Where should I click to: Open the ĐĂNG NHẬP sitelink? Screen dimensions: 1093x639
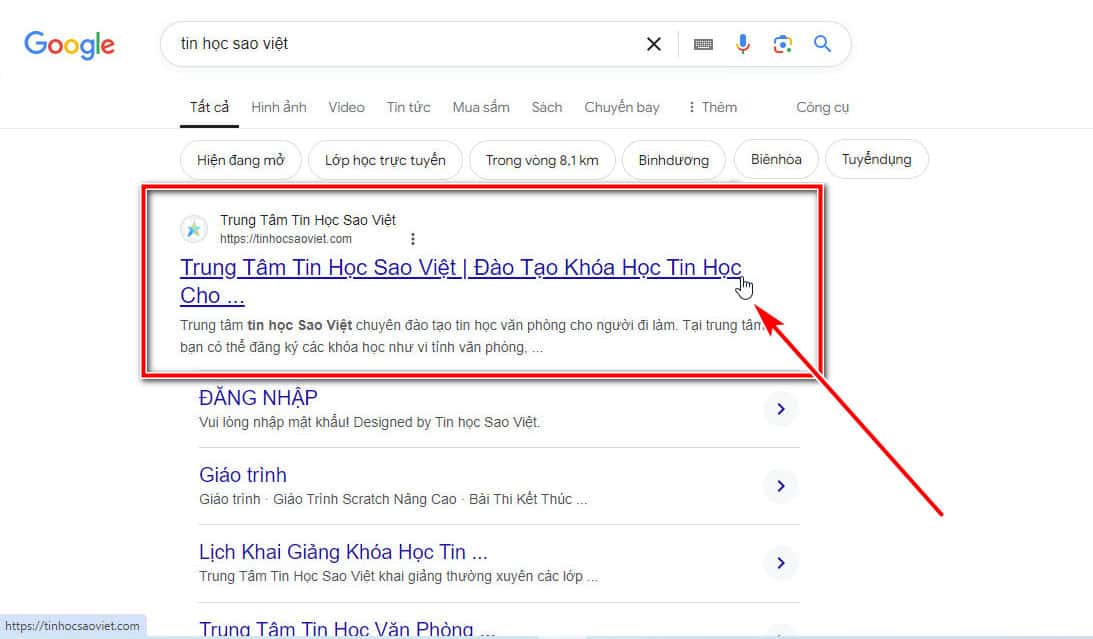pyautogui.click(x=258, y=398)
